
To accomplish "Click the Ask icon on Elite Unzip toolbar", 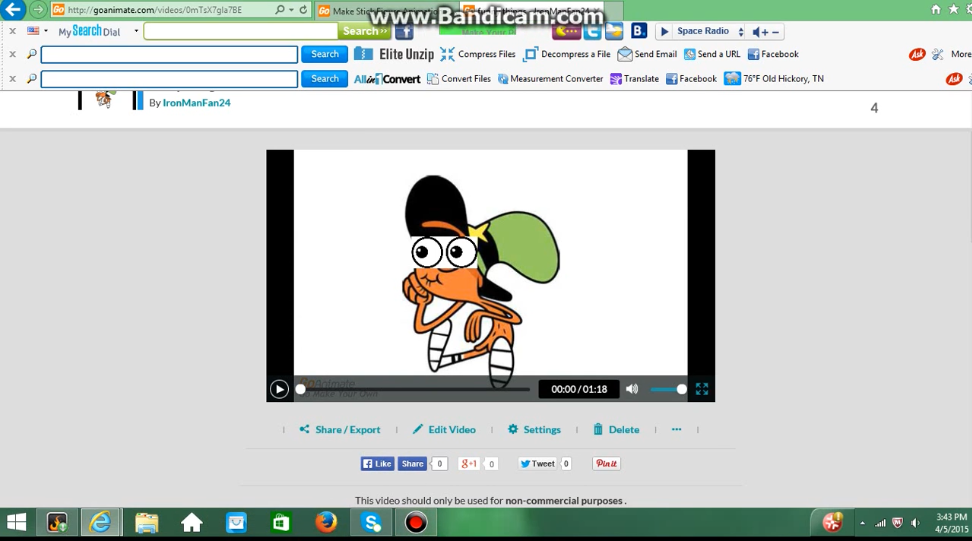I will [x=917, y=55].
